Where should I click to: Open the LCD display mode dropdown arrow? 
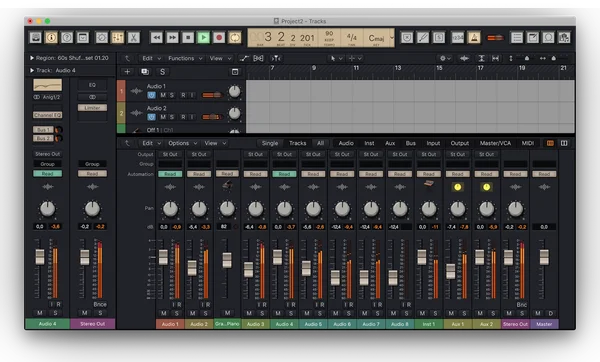point(392,38)
